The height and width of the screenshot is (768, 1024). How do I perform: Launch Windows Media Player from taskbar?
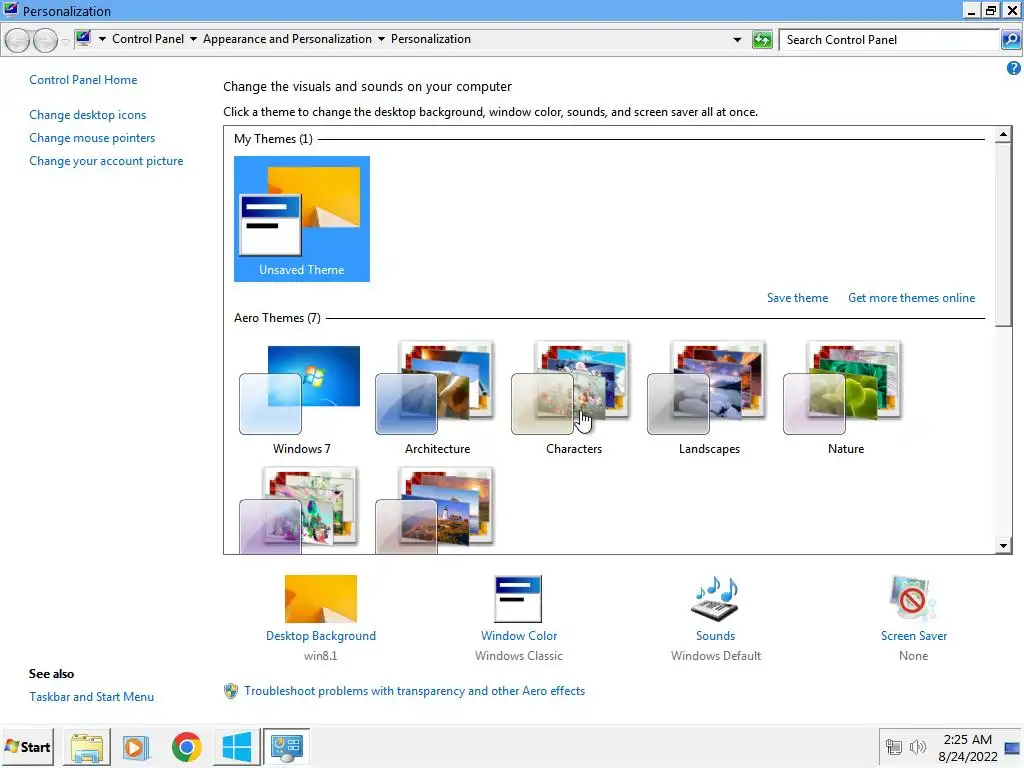(x=136, y=747)
